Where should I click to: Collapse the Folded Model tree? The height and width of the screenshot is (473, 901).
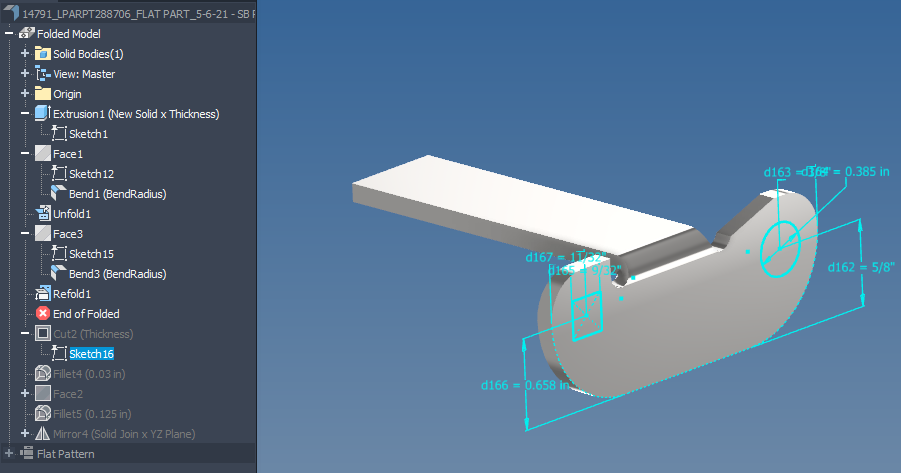click(x=9, y=33)
